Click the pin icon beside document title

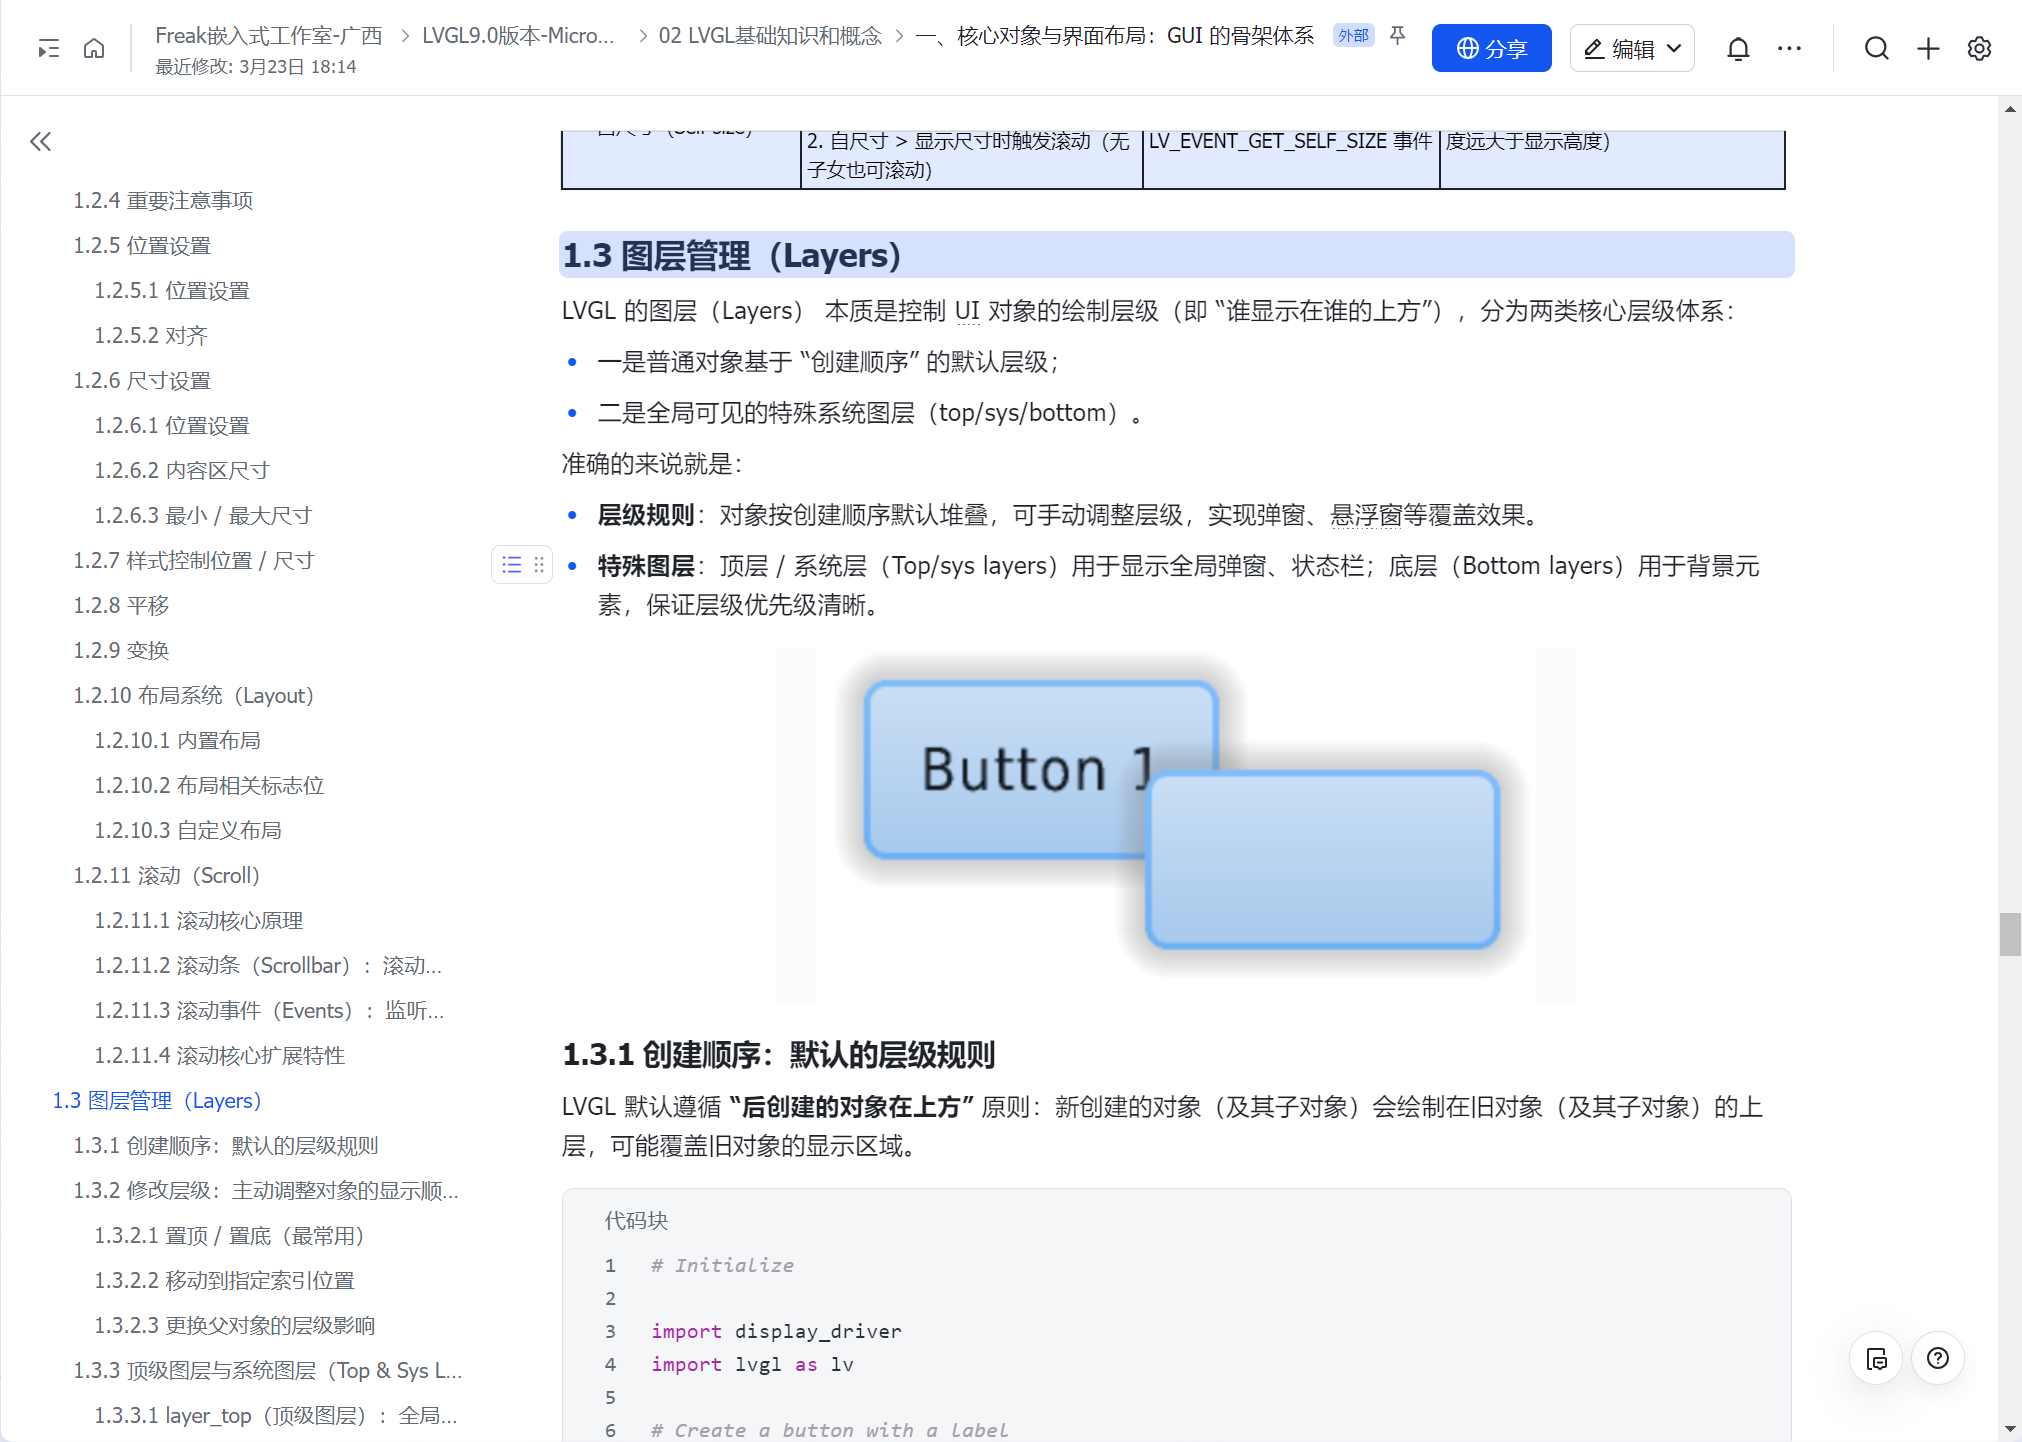[1398, 35]
